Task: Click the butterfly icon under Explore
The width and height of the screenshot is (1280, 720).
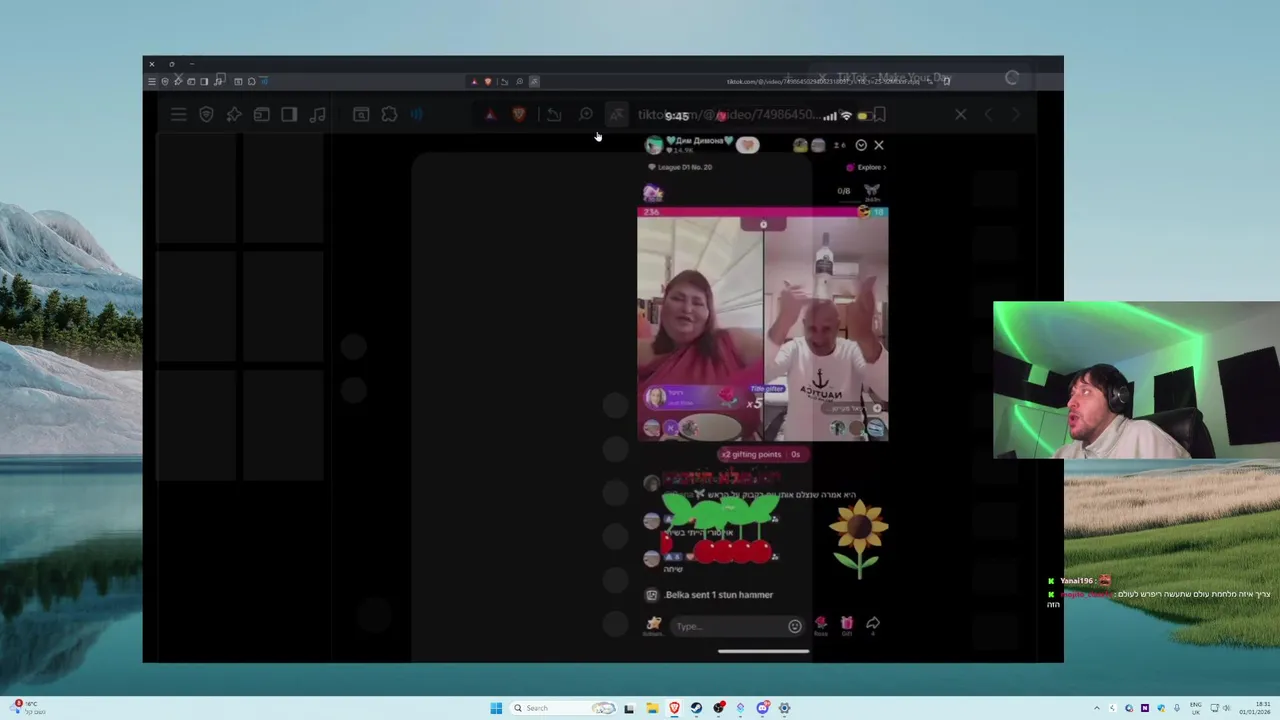Action: [872, 191]
